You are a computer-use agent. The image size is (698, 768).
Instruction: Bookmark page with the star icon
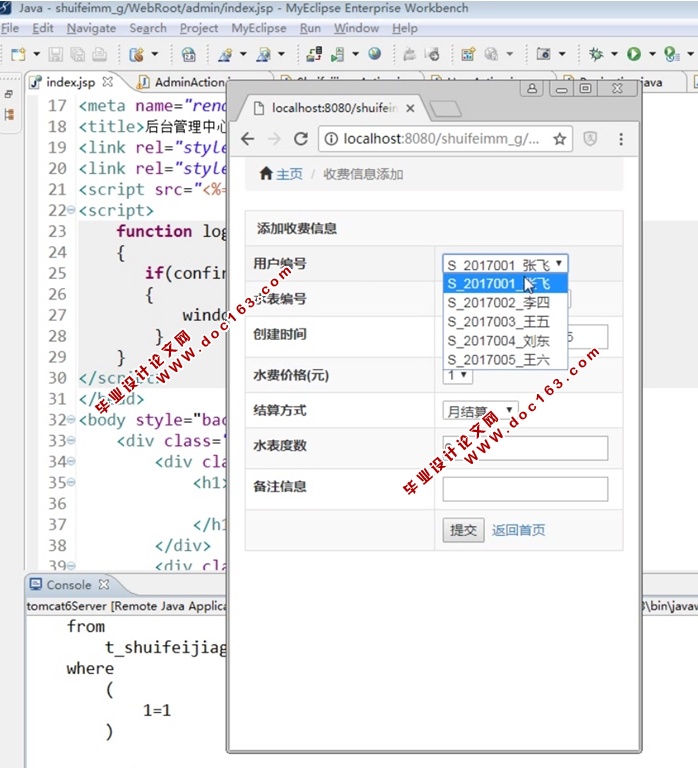click(x=559, y=139)
